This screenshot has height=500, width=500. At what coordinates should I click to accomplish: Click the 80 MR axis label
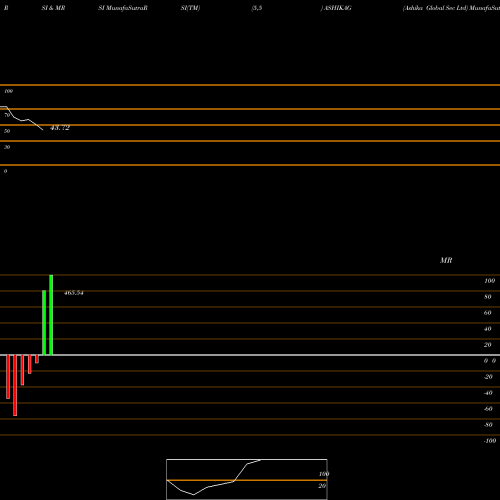[x=488, y=297]
